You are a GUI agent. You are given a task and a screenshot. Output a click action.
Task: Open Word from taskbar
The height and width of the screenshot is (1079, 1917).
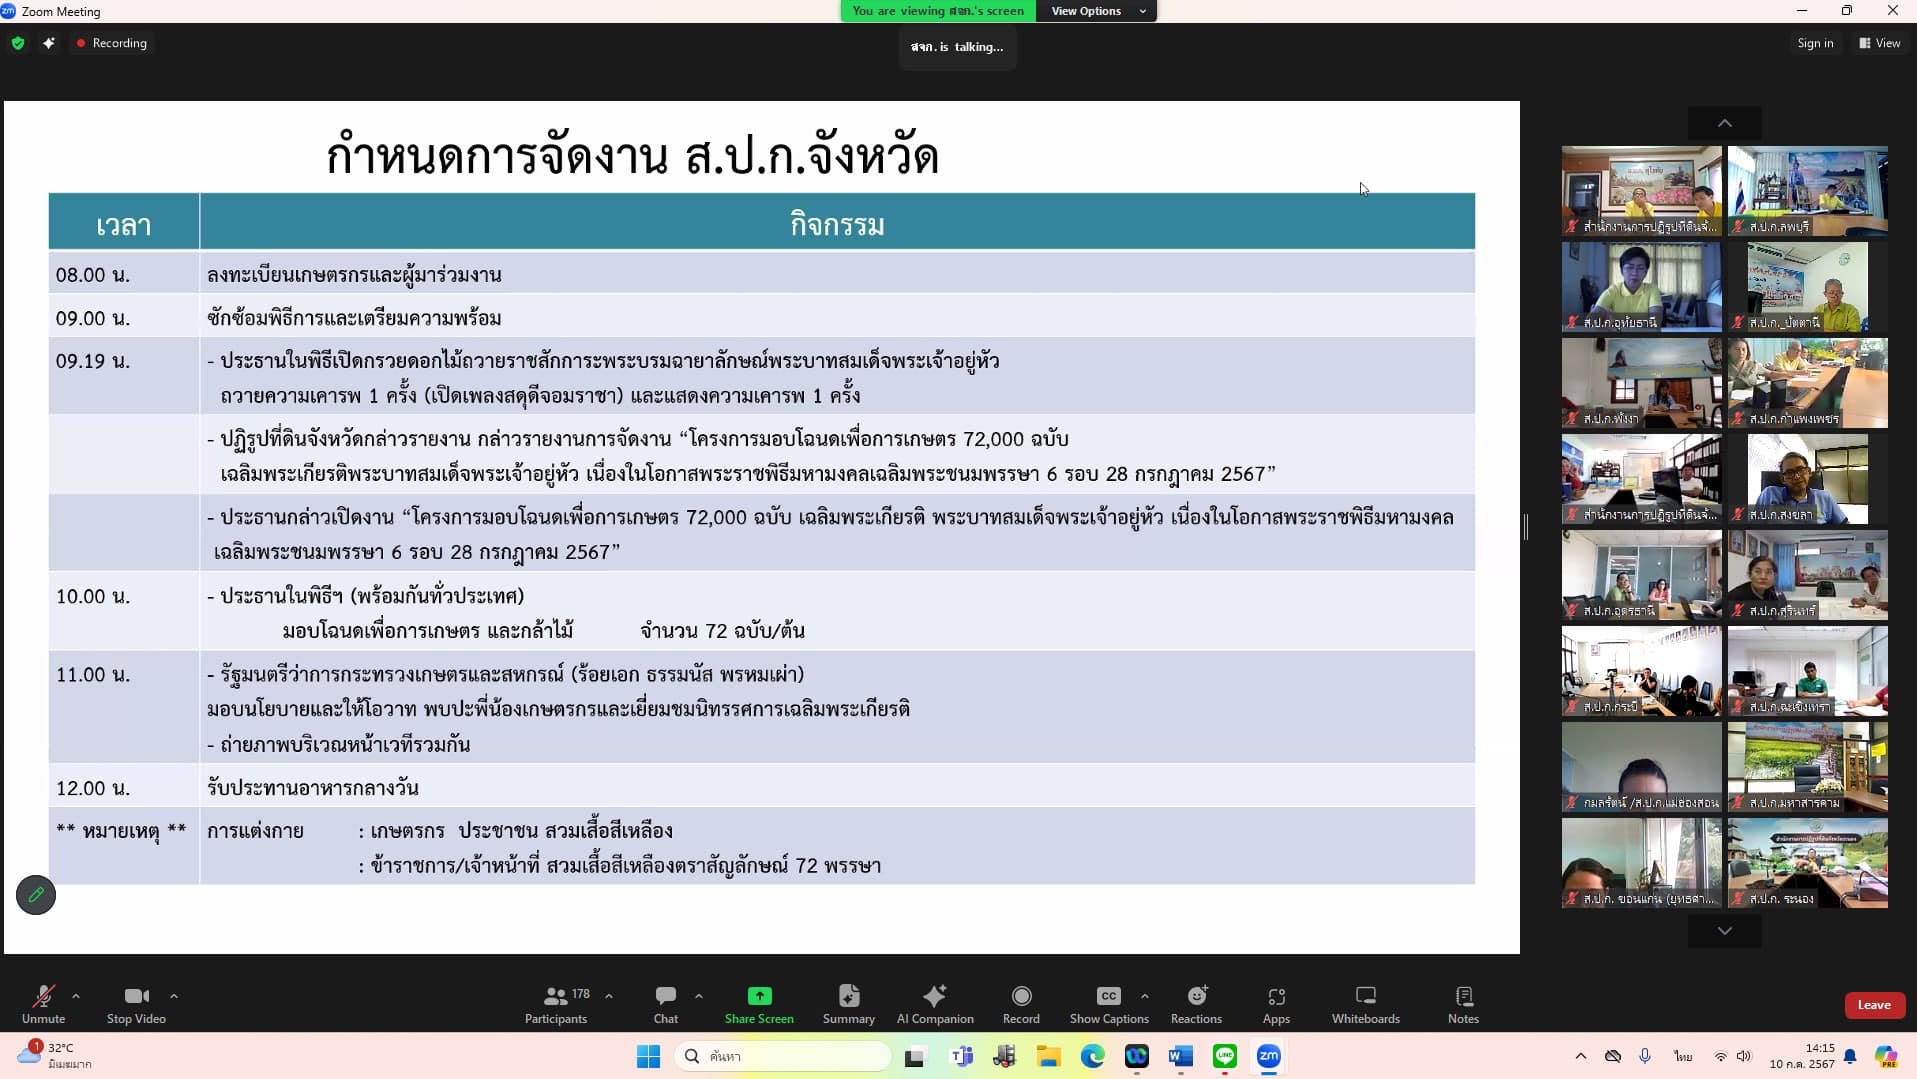[1181, 1056]
